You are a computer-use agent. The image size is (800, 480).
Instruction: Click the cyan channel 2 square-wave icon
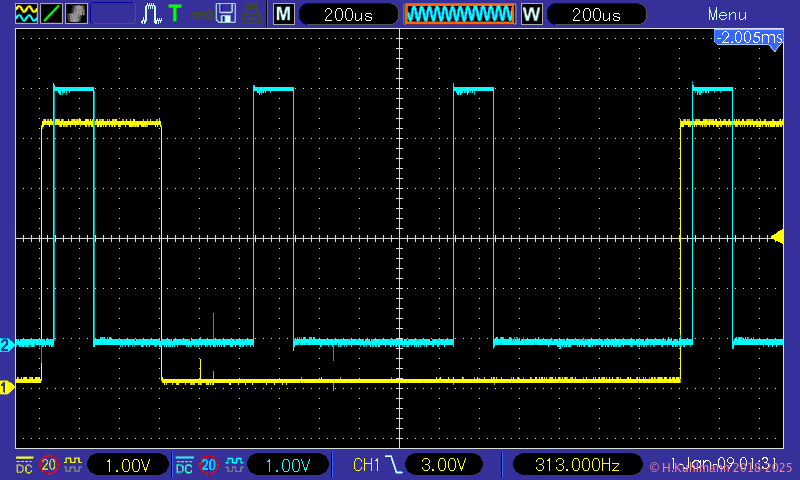tap(234, 464)
